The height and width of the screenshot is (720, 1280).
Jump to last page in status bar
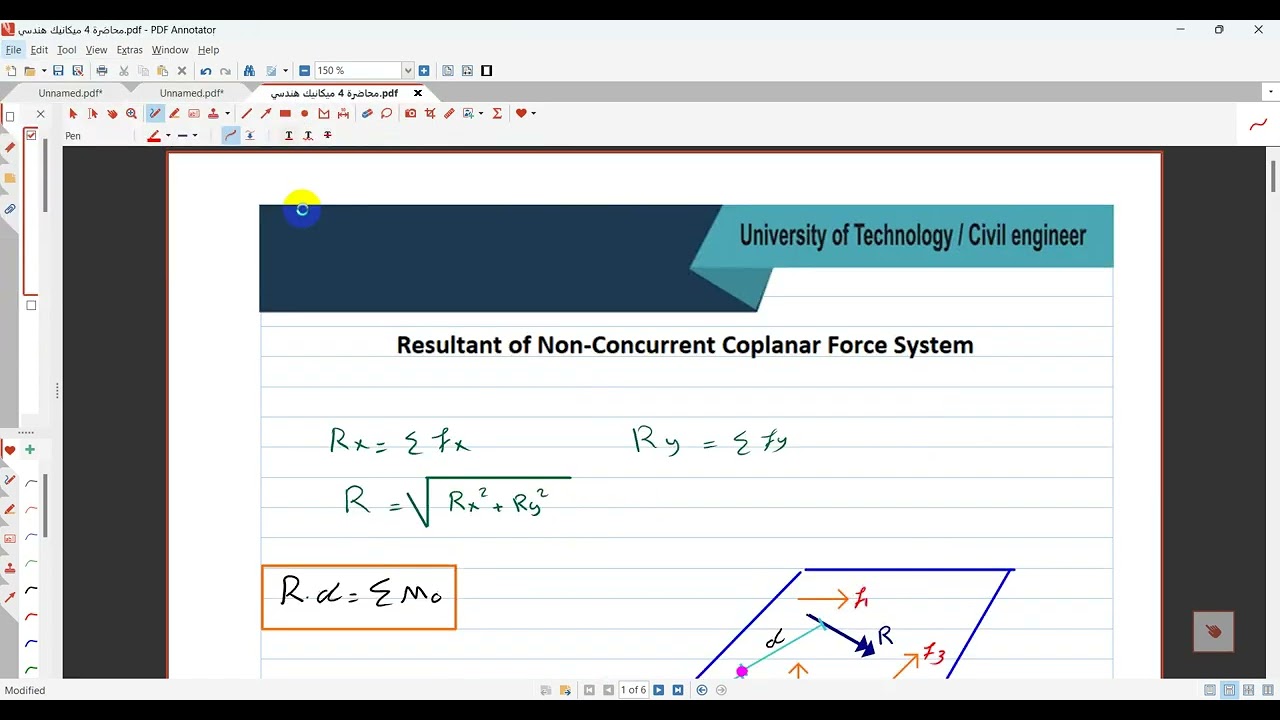(678, 690)
